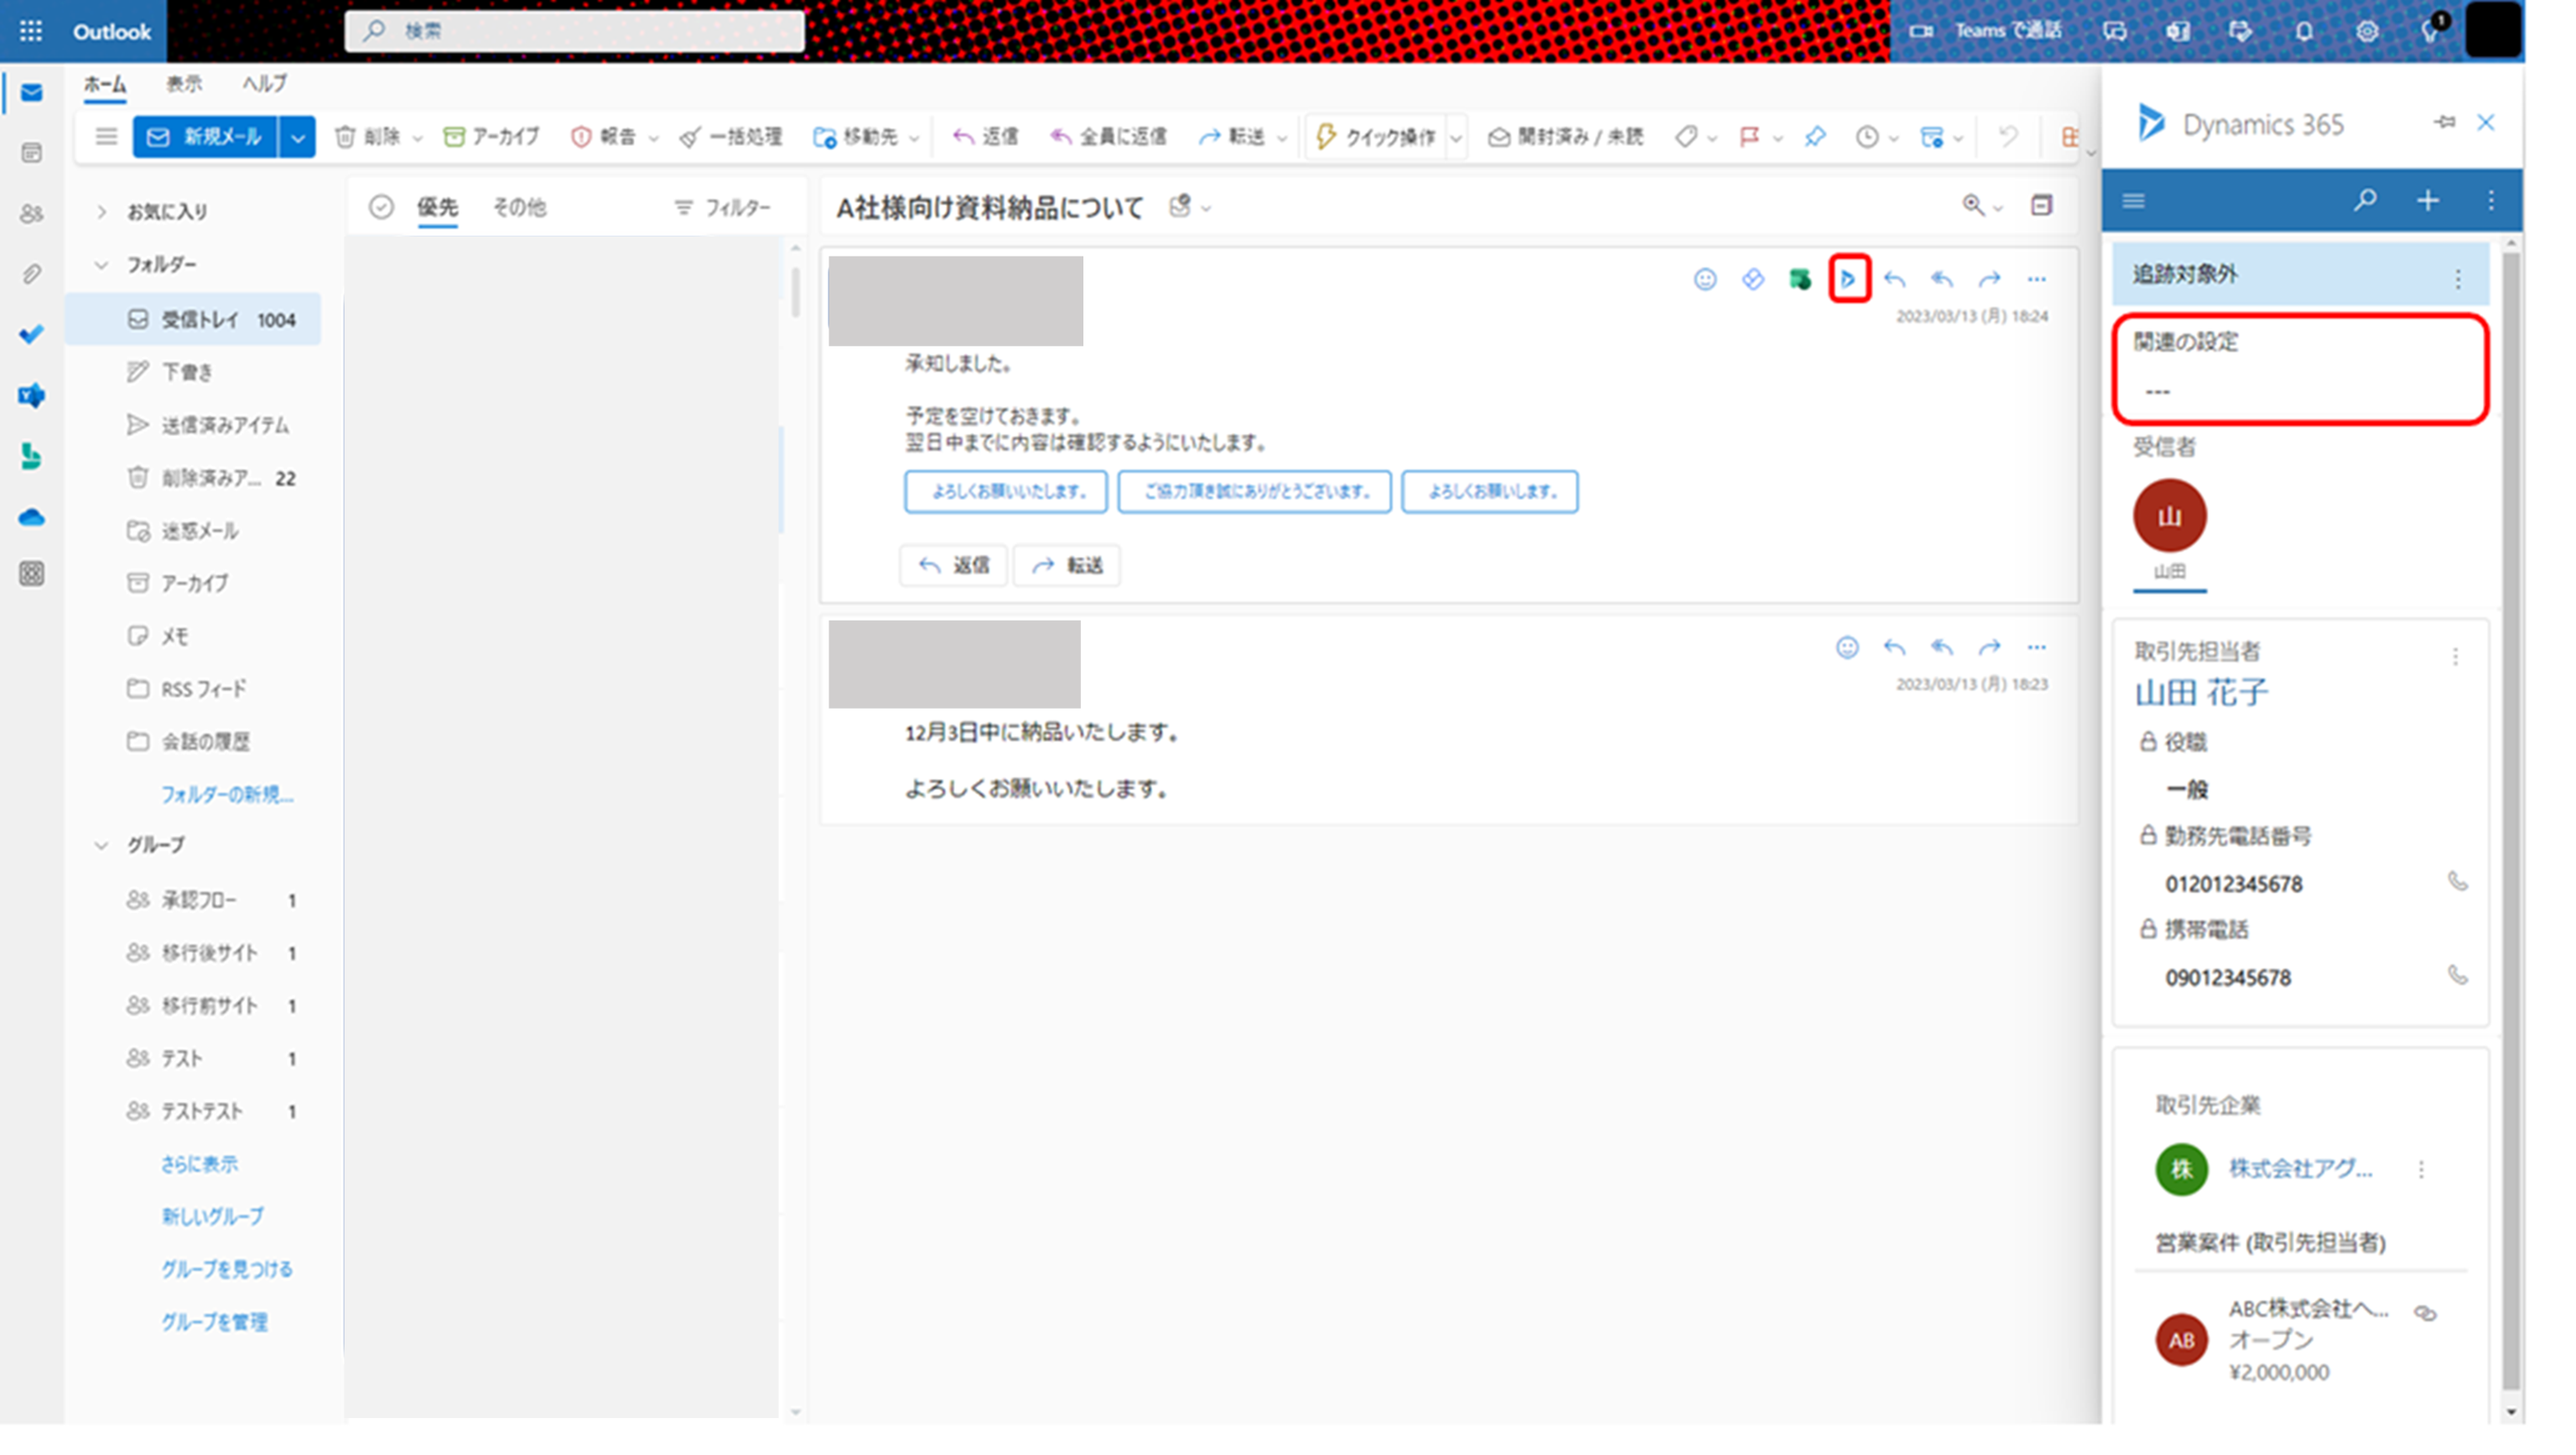Open notifications bell in top bar

pyautogui.click(x=2304, y=31)
